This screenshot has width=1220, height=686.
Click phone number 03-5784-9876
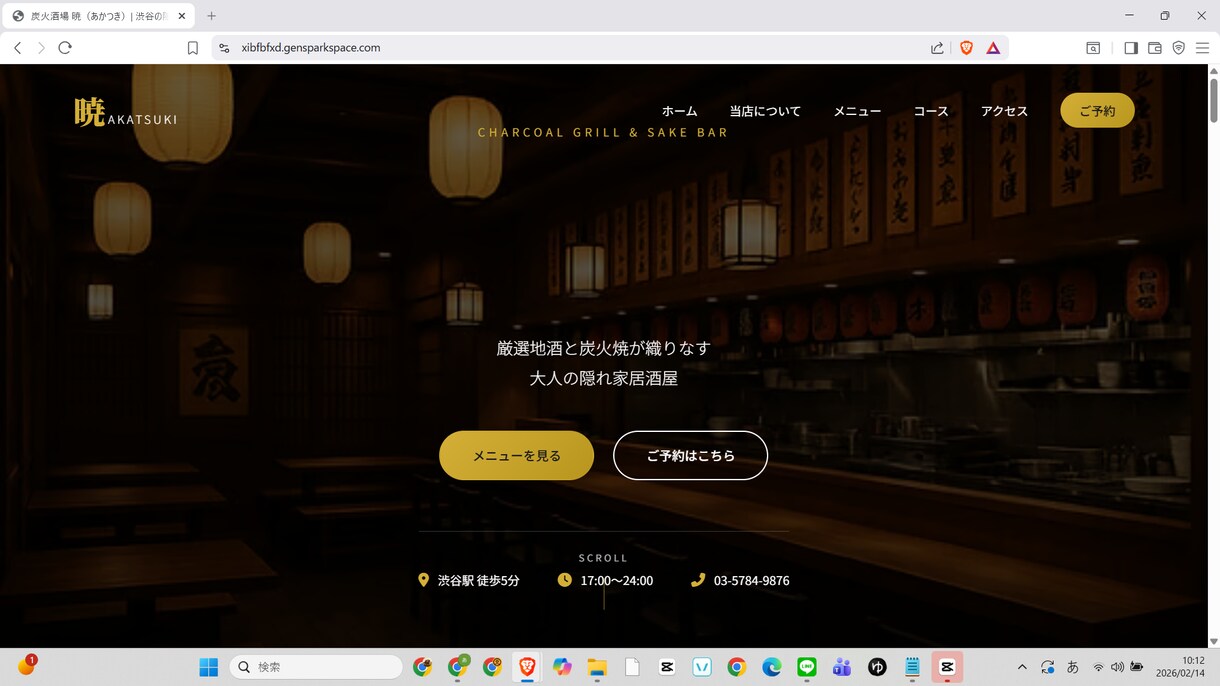click(751, 581)
